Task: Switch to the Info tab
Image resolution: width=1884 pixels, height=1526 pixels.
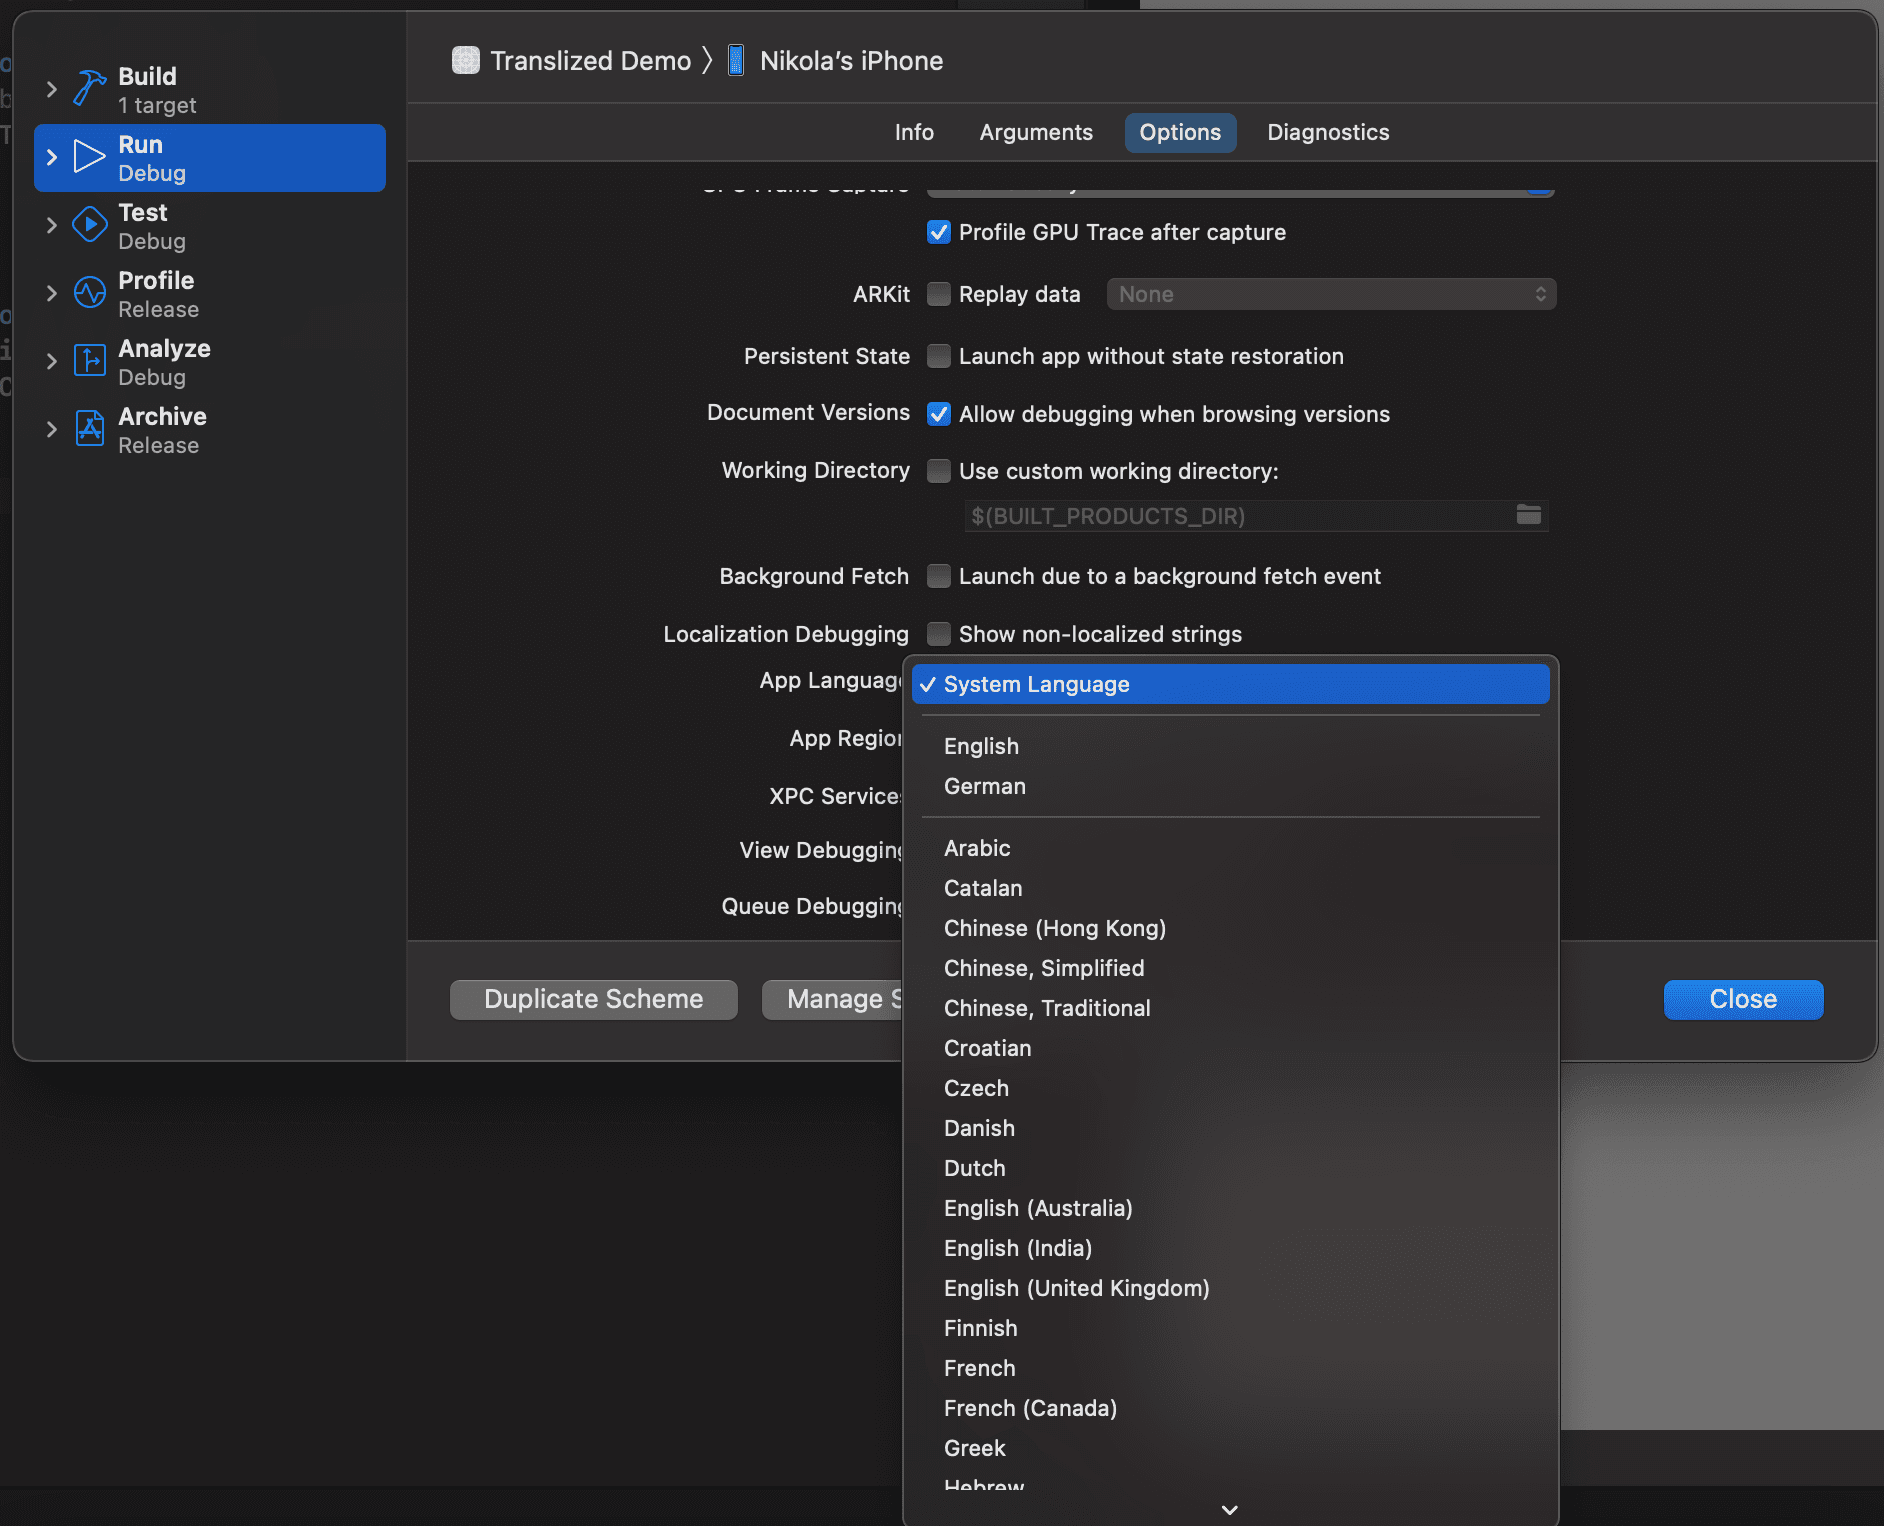Action: pos(914,132)
